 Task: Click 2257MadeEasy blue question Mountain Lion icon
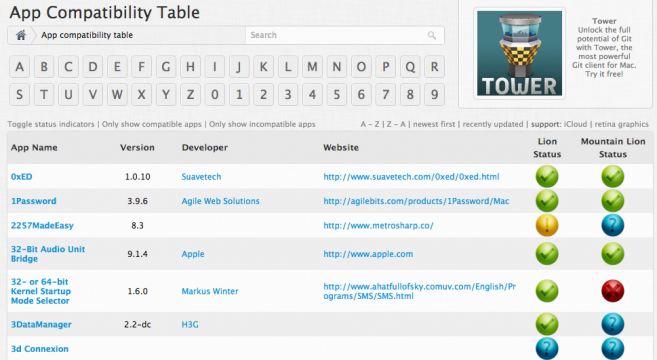pos(613,225)
